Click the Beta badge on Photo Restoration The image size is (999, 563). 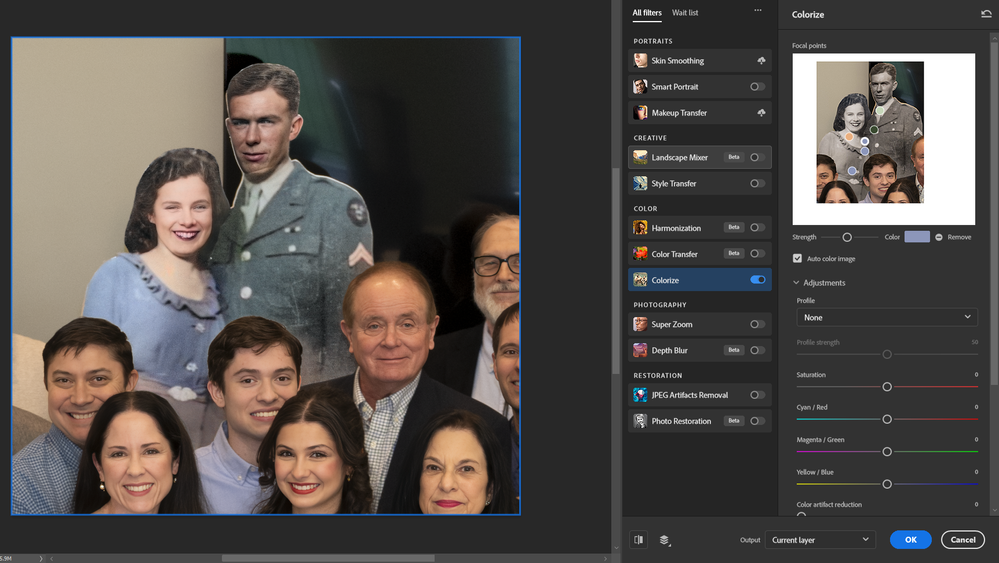click(734, 421)
